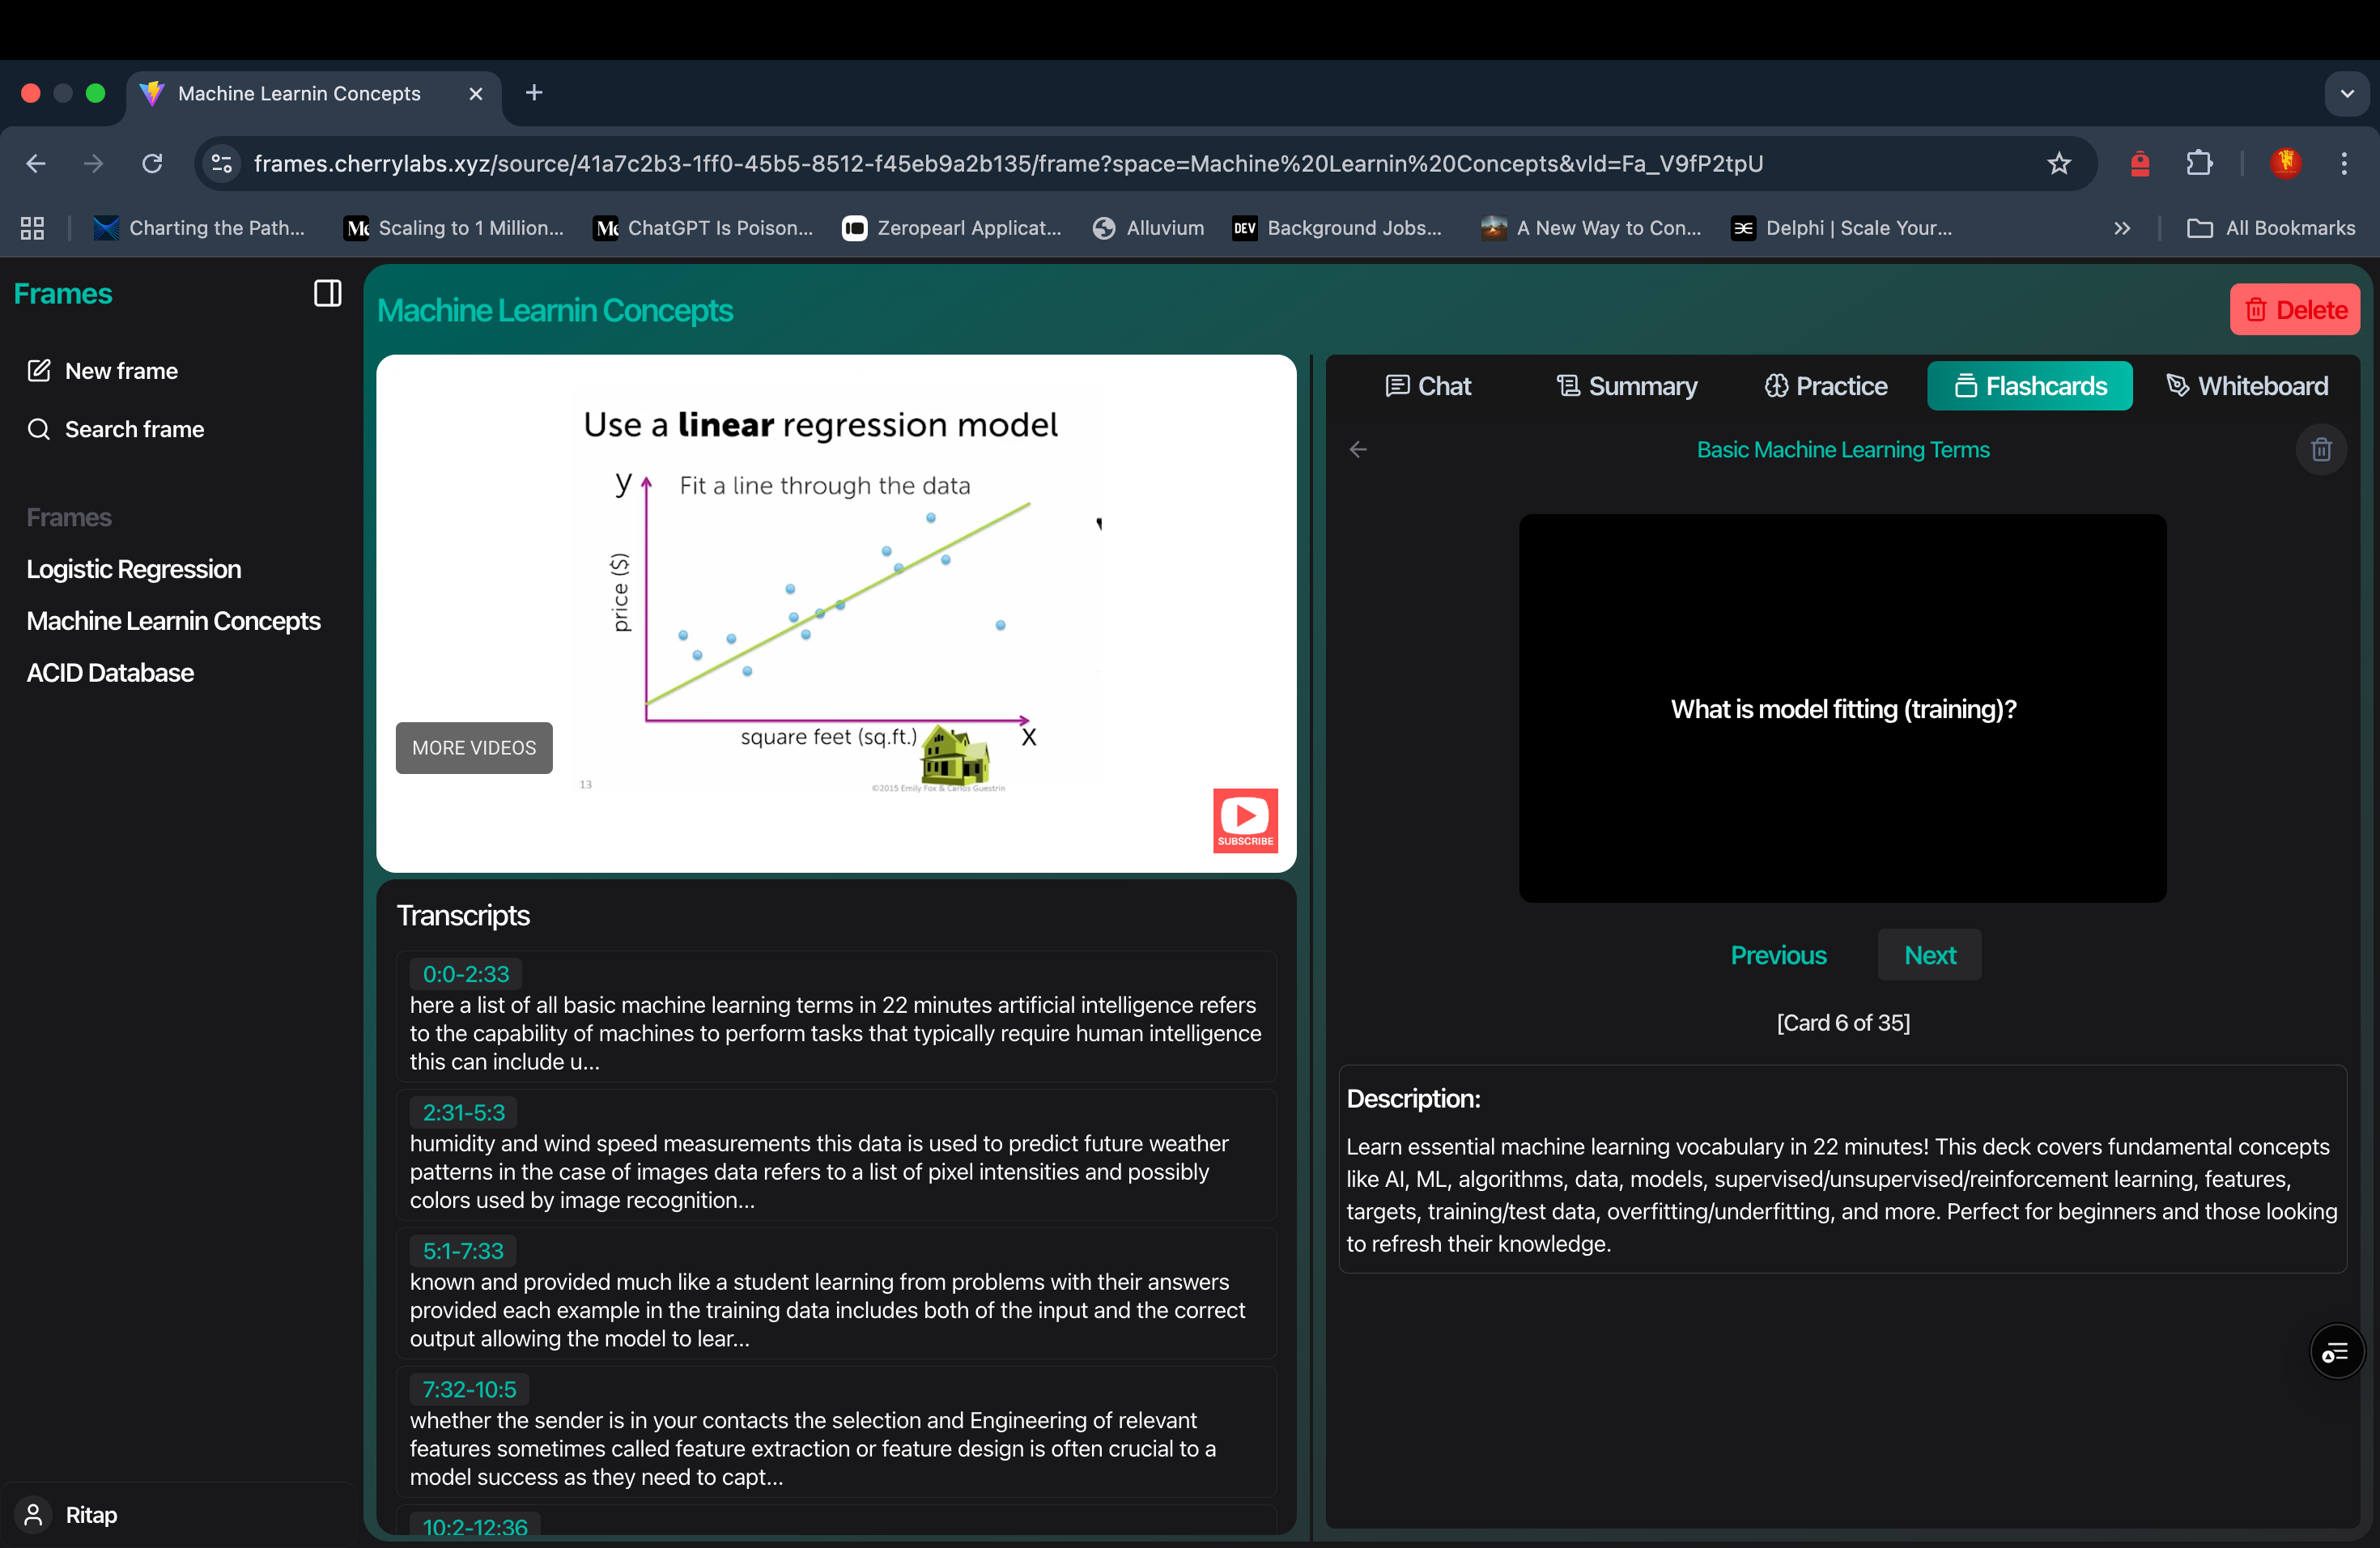Click the site information icon in the address bar
This screenshot has width=2380, height=1548.
pos(222,163)
